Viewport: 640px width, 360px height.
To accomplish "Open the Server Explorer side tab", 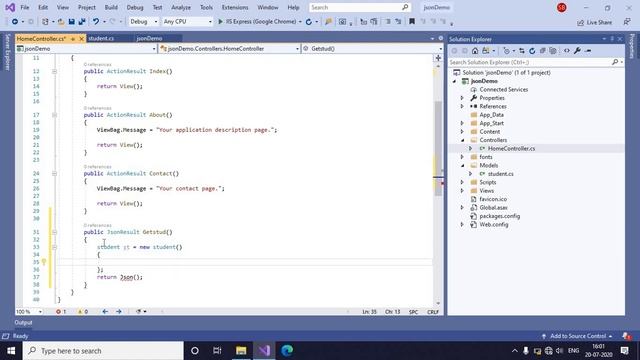I will [x=7, y=52].
